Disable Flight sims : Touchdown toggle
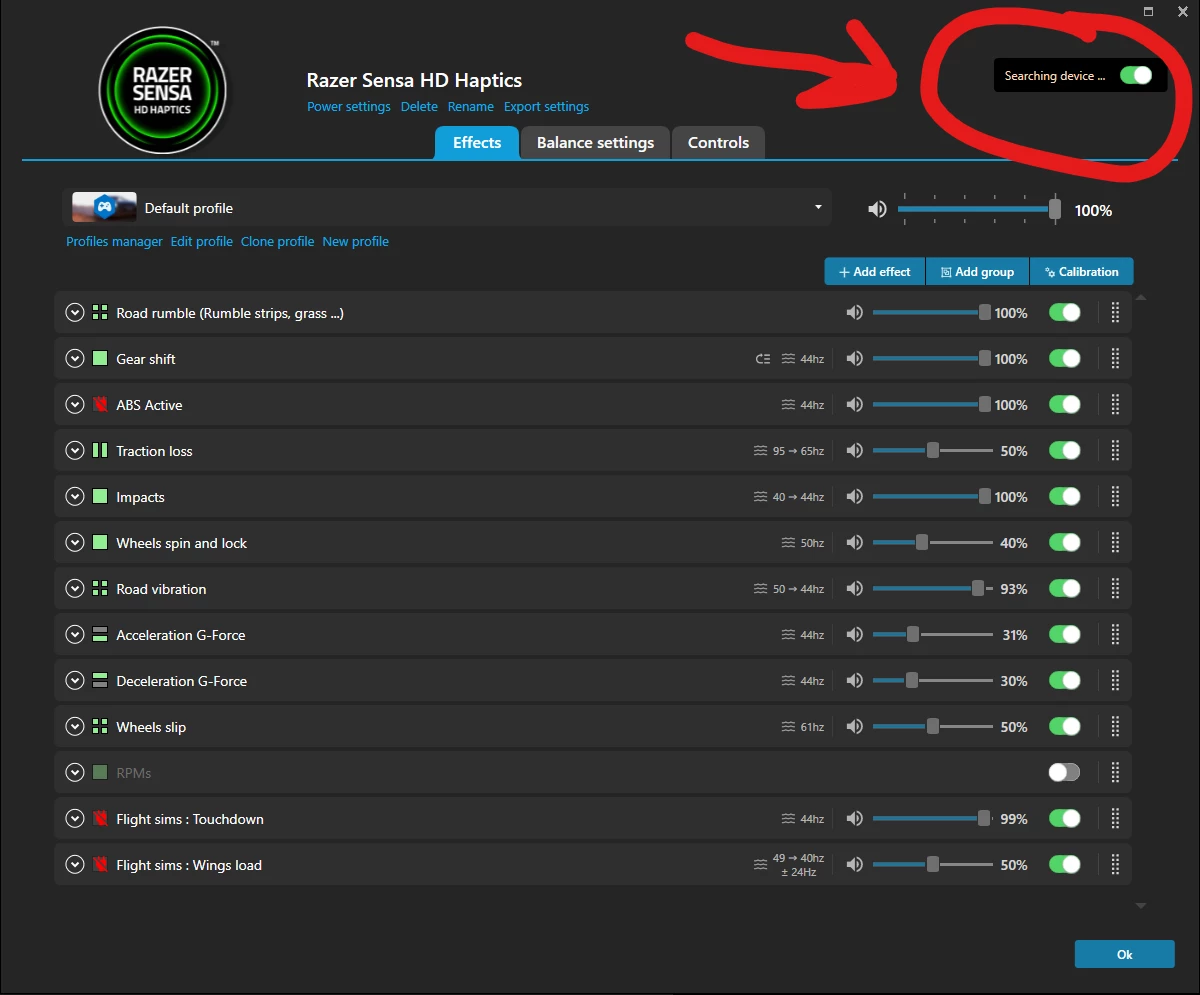Image resolution: width=1200 pixels, height=995 pixels. (x=1064, y=819)
